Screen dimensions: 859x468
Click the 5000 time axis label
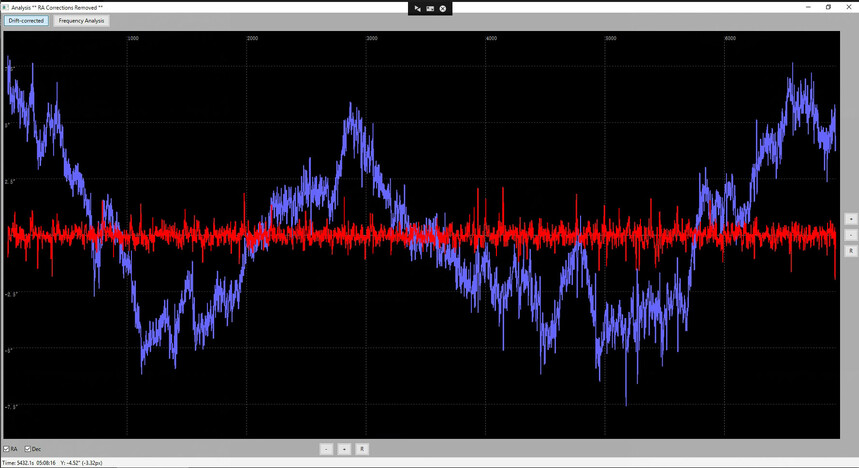tap(611, 38)
